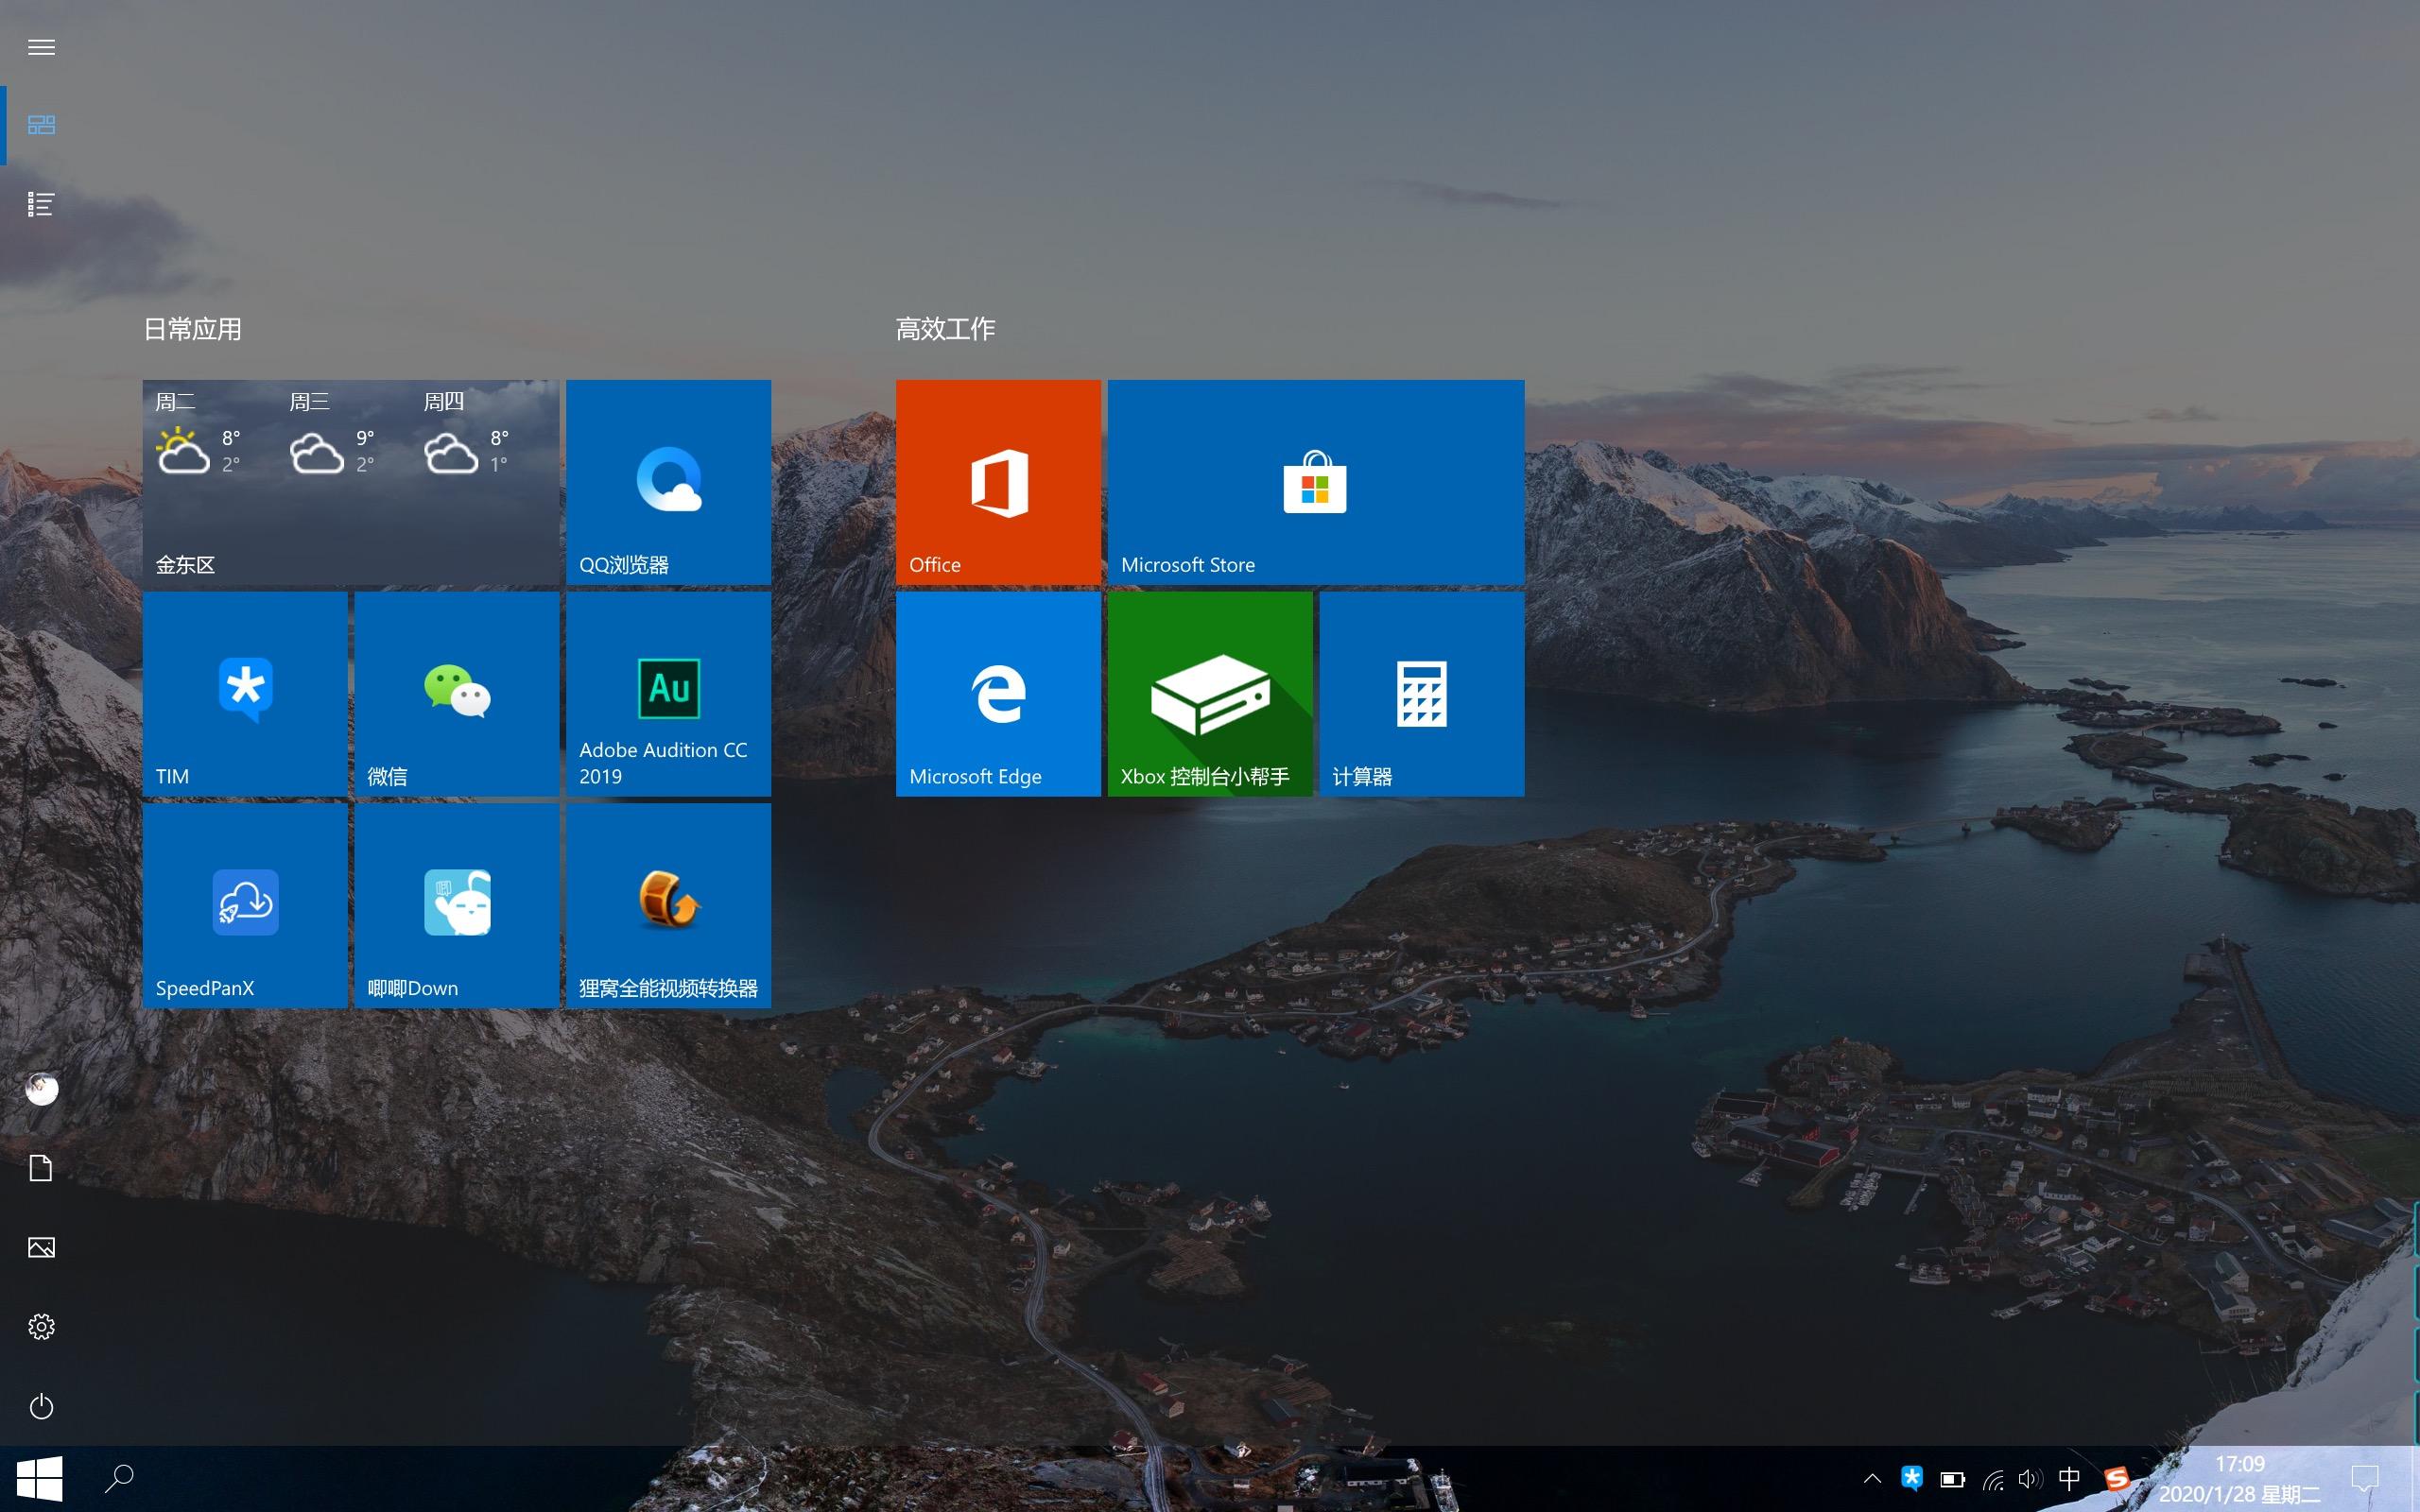Open the user account avatar
This screenshot has width=2420, height=1512.
pos(41,1089)
